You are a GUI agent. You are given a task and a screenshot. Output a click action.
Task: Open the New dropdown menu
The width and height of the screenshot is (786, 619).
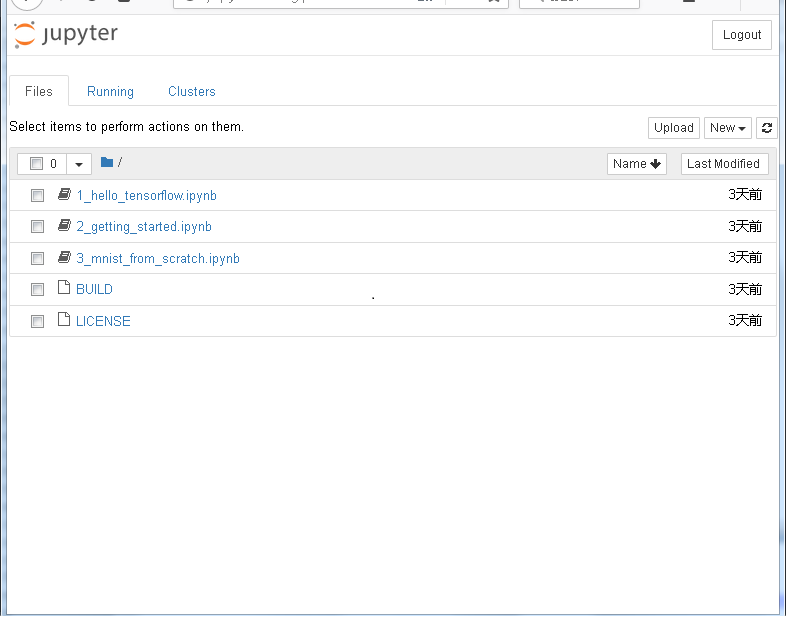[727, 128]
